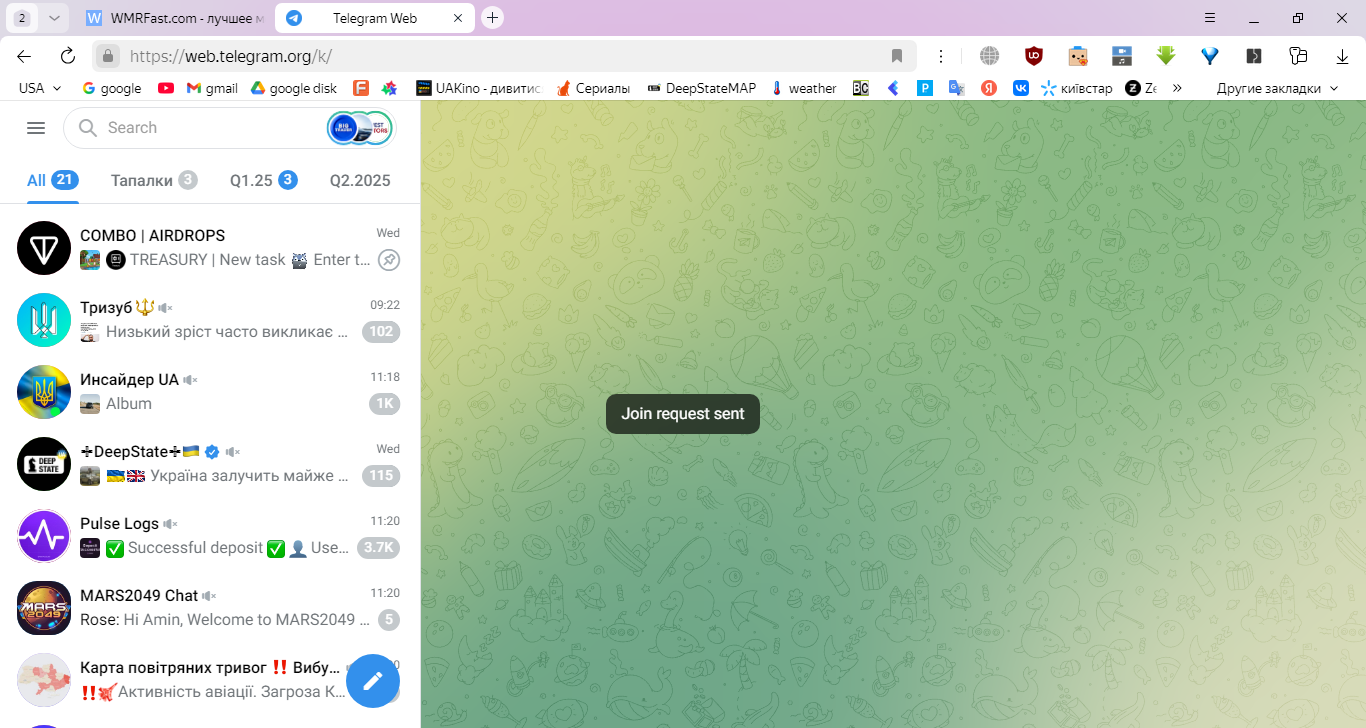Click the new message pencil button
Screen dimensions: 1366x728
(373, 681)
